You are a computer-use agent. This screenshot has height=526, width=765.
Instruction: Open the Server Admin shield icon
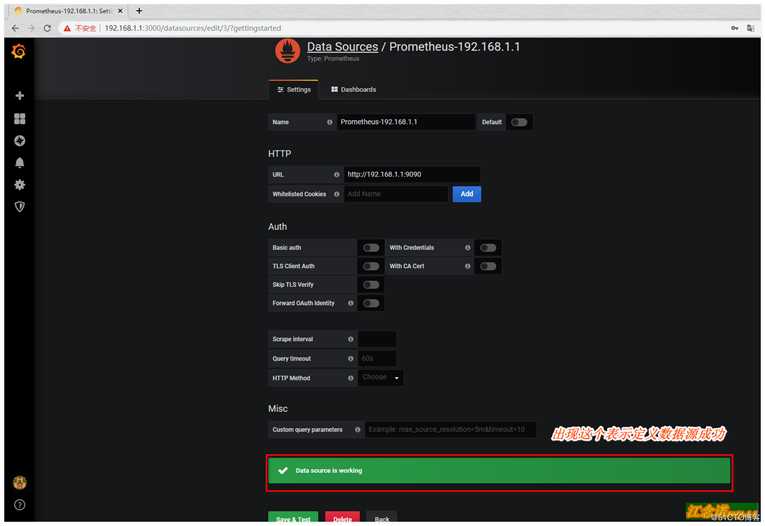[x=20, y=206]
